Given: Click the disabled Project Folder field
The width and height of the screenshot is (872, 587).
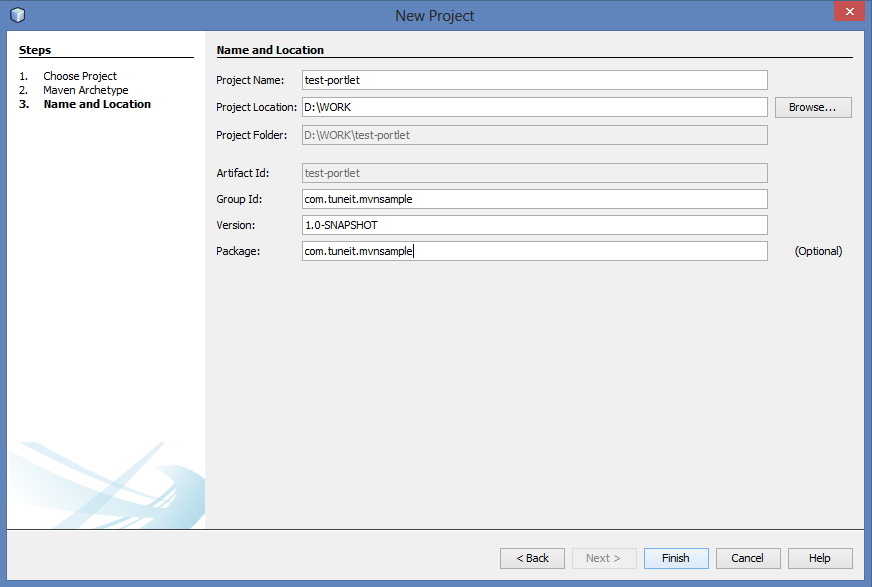Looking at the screenshot, I should pos(535,135).
